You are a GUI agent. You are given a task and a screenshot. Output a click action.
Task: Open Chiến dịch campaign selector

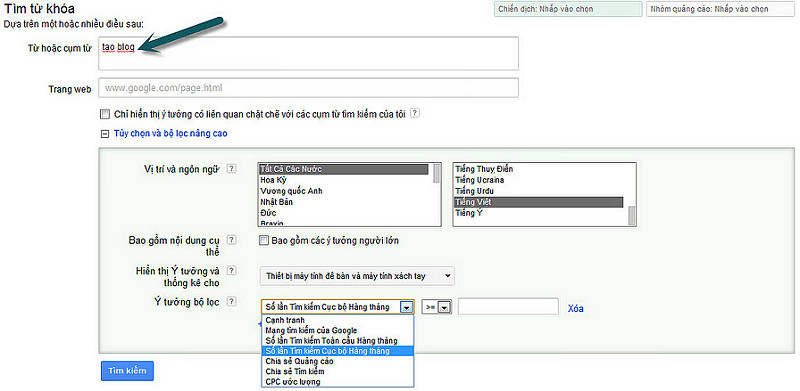click(x=568, y=9)
